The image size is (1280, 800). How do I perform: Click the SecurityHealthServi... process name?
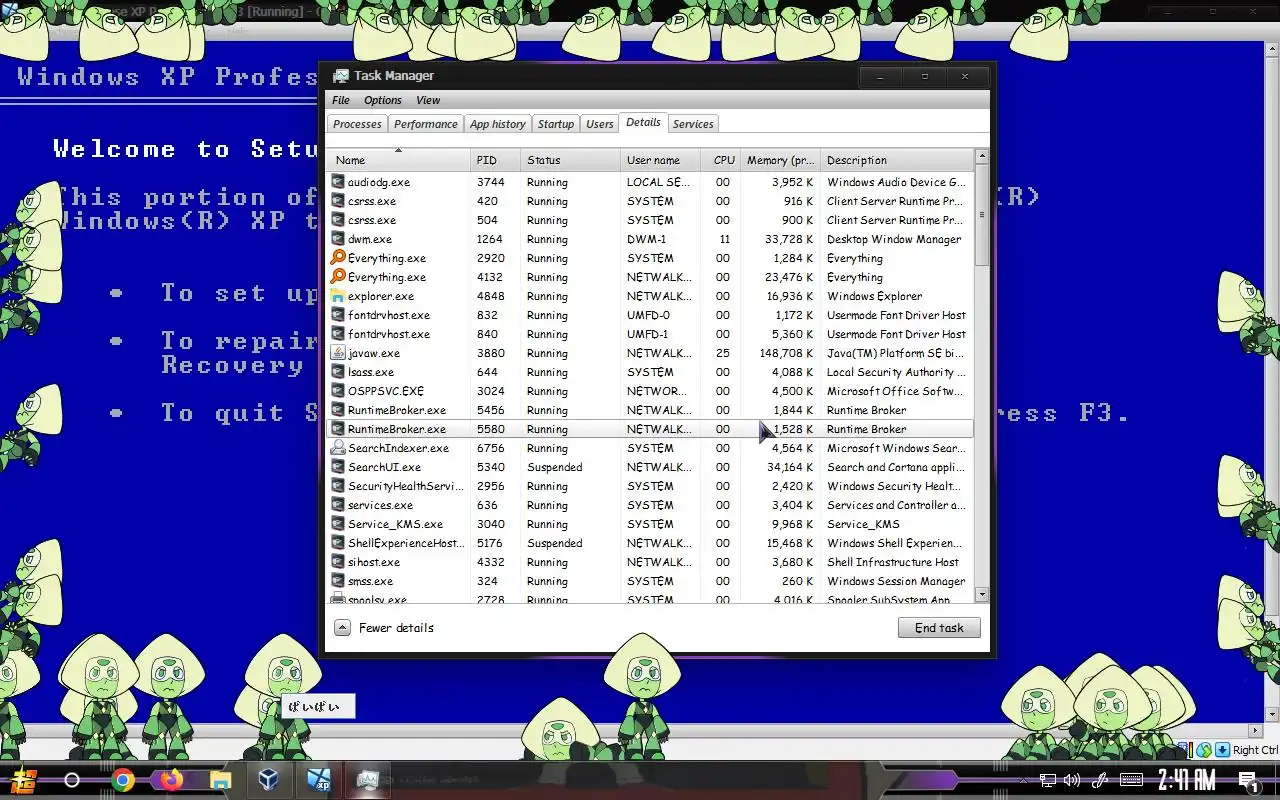405,486
